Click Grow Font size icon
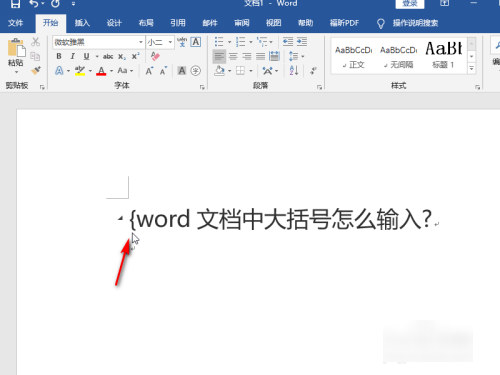Viewport: 500px width, 375px height. click(149, 71)
